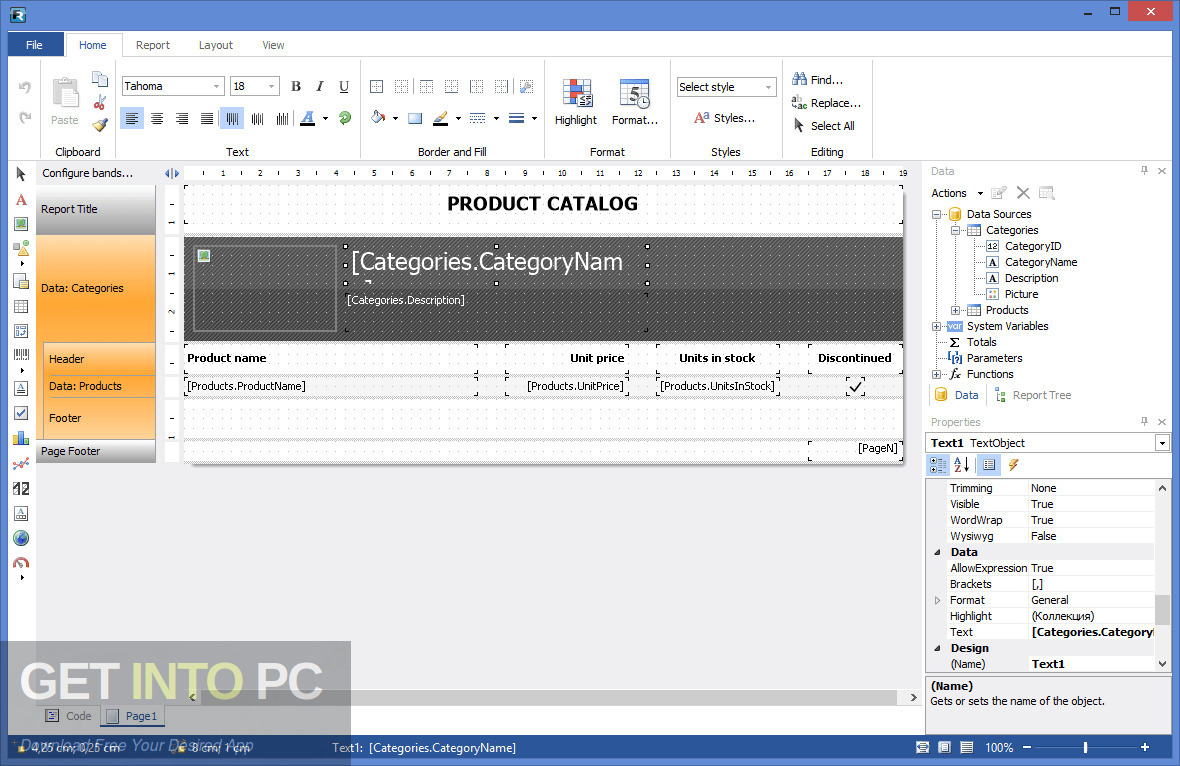Screen dimensions: 1180x766
Task: Expand the Format property row
Action: tap(938, 600)
